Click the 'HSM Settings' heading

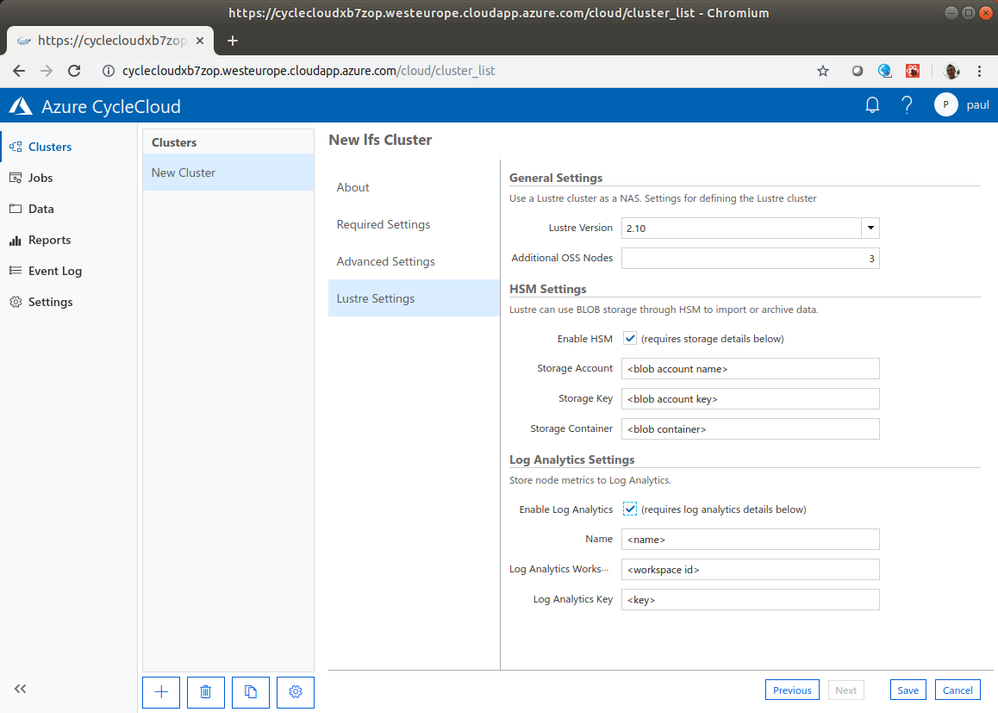pos(547,289)
